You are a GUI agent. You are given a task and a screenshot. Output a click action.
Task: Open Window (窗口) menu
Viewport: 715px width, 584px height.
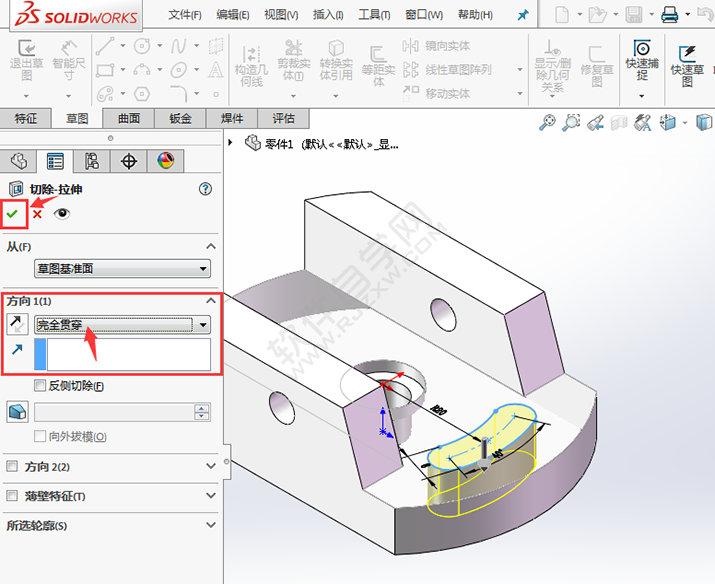pyautogui.click(x=424, y=15)
